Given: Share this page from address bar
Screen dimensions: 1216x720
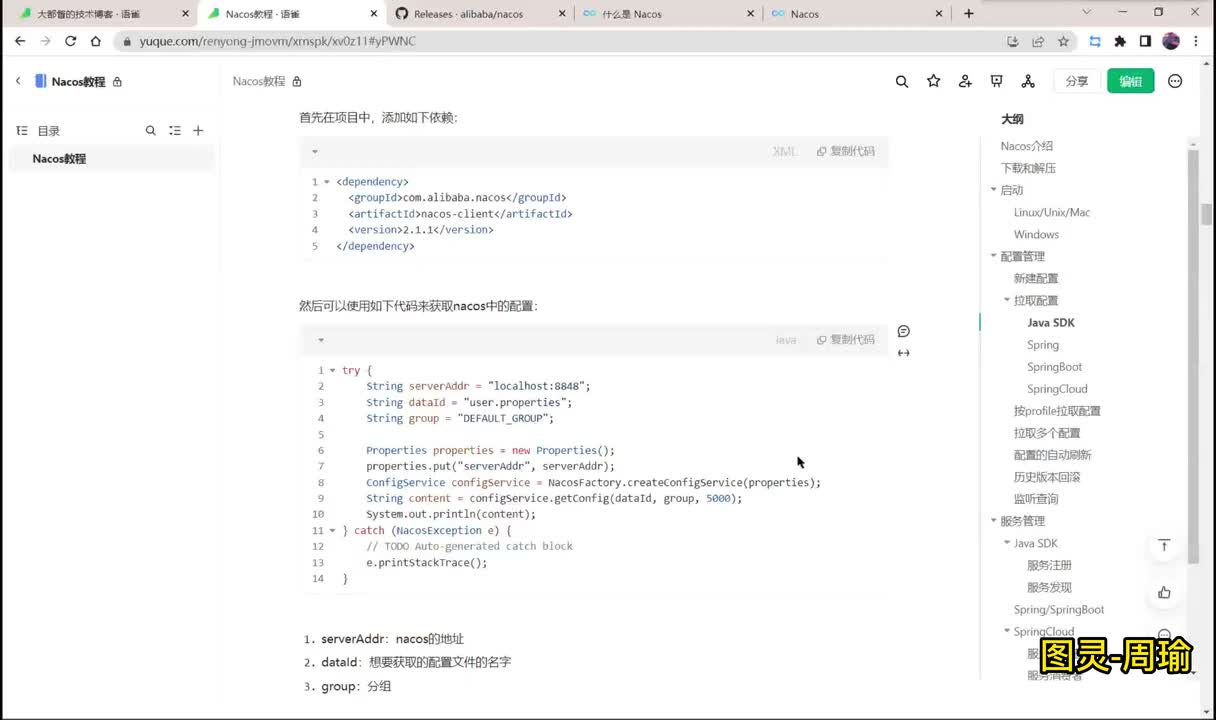Looking at the screenshot, I should (x=1038, y=41).
